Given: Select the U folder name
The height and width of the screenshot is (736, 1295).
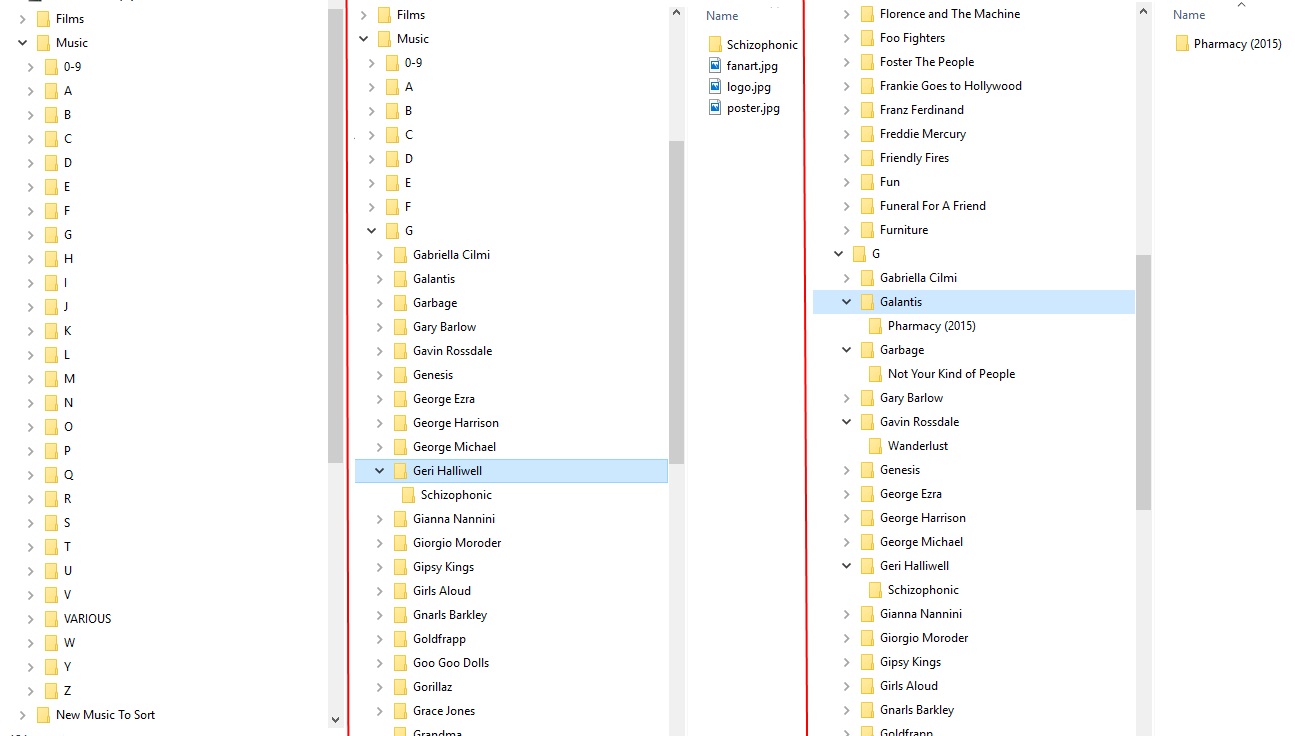Looking at the screenshot, I should [x=68, y=571].
